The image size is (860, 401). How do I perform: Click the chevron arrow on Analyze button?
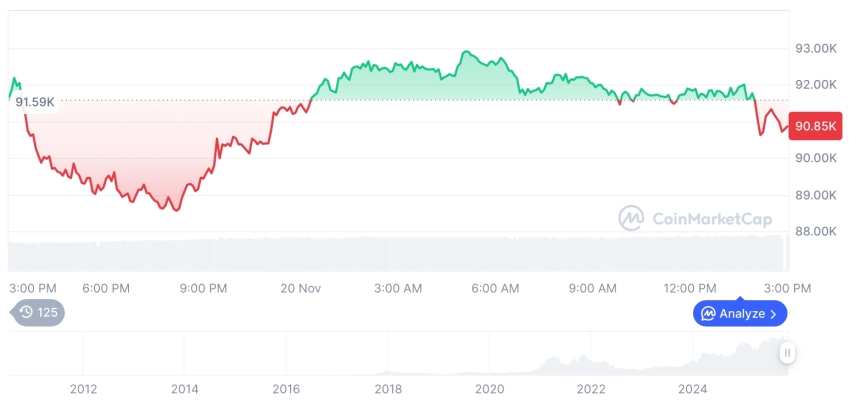[773, 314]
